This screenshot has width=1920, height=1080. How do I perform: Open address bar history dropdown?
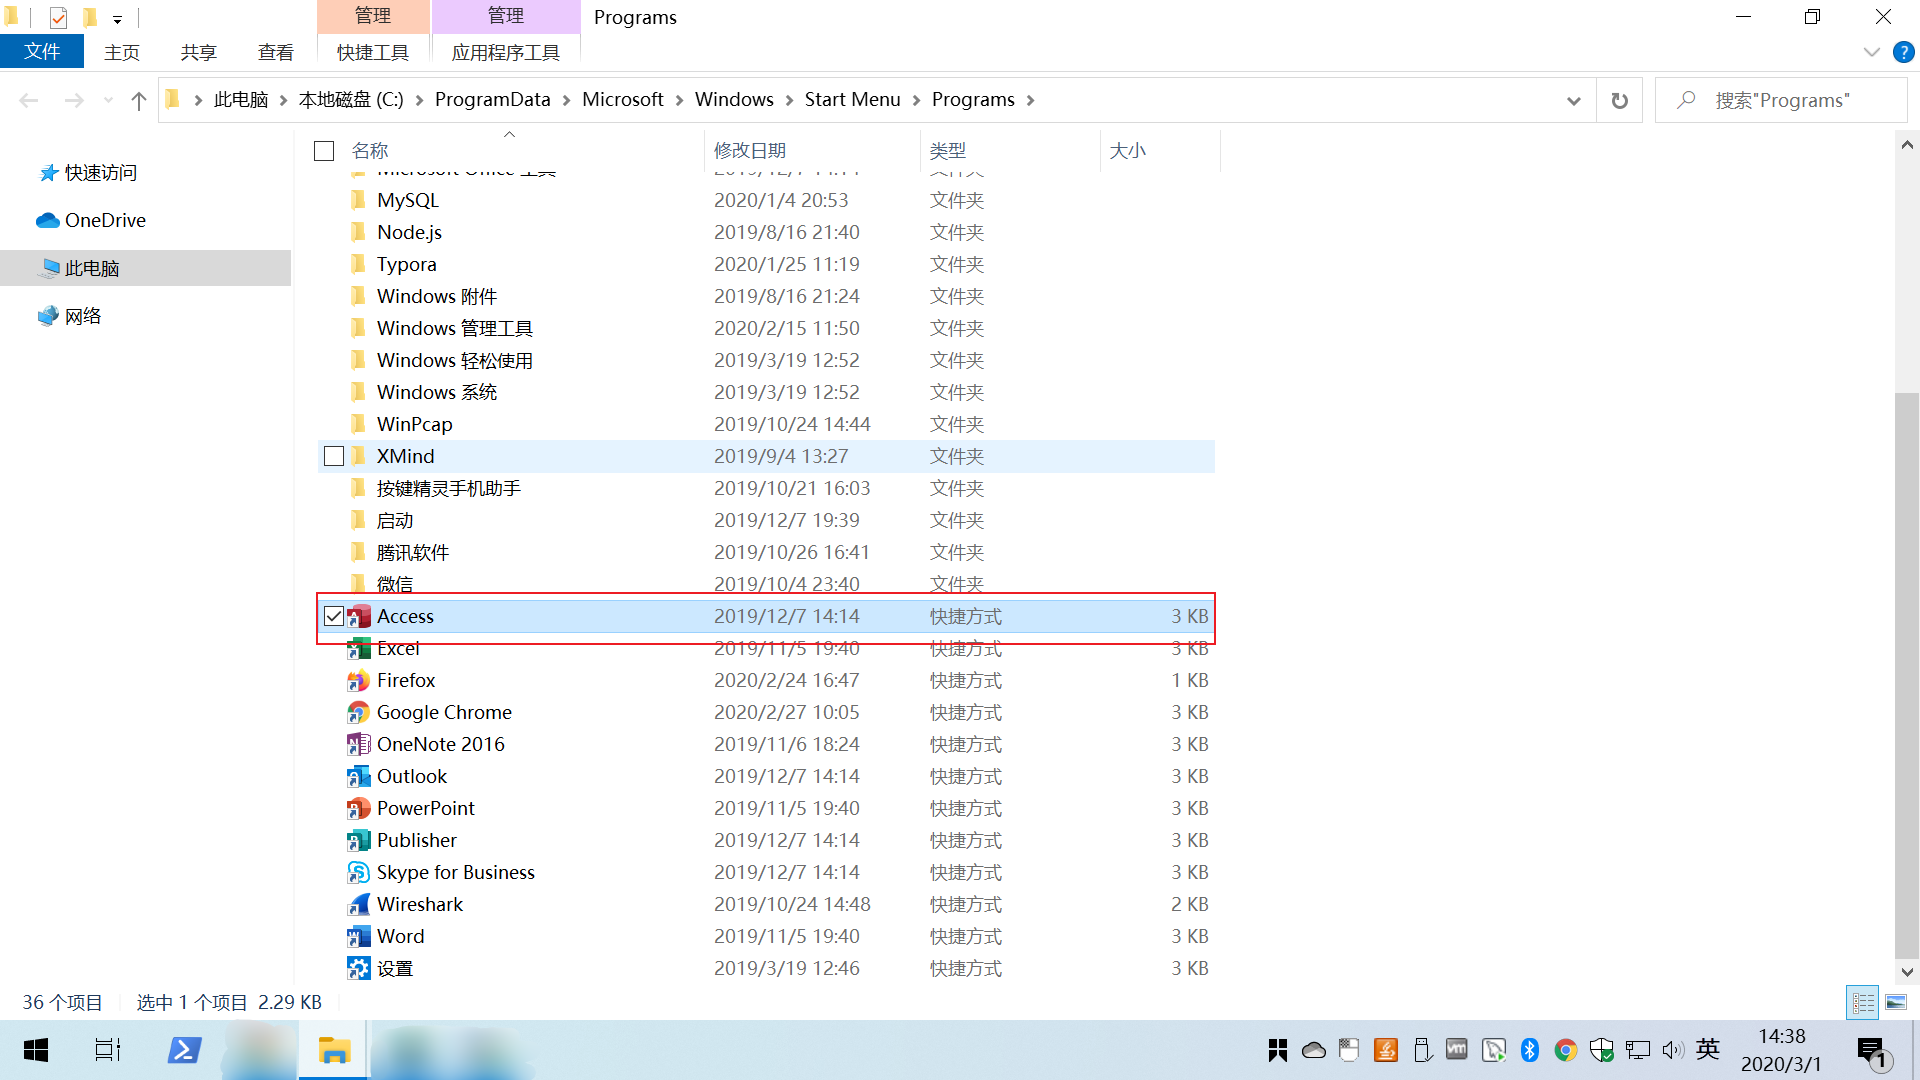1573,100
